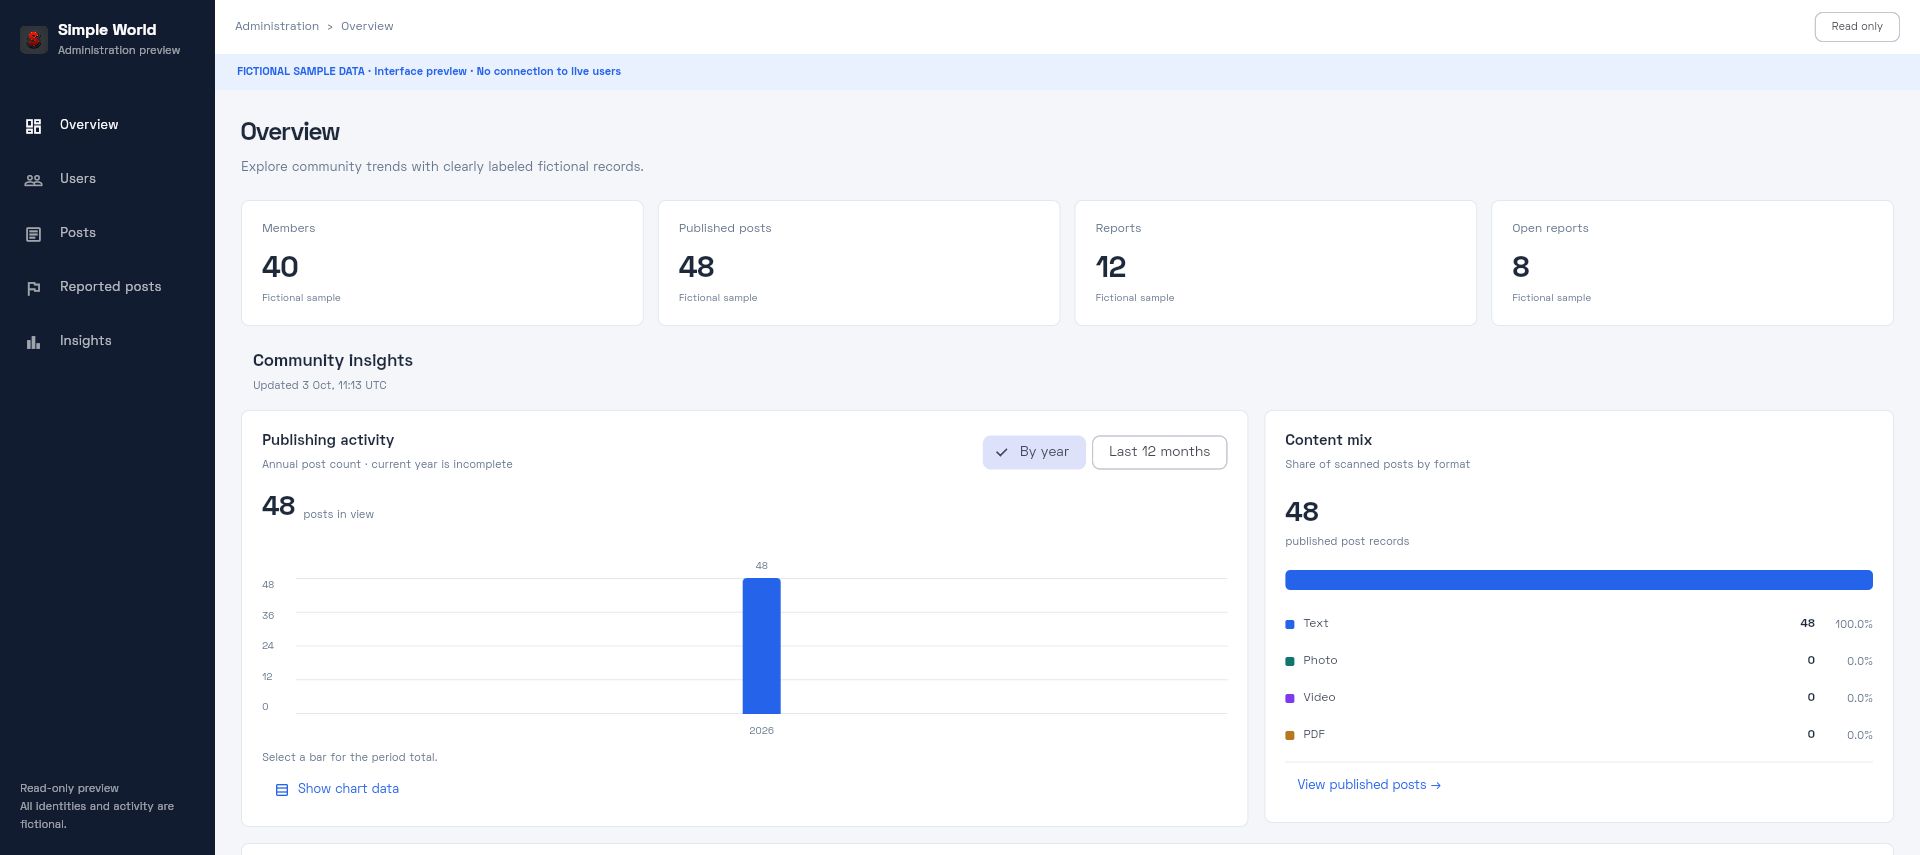Viewport: 1920px width, 855px height.
Task: Follow the View published posts link
Action: (1368, 785)
